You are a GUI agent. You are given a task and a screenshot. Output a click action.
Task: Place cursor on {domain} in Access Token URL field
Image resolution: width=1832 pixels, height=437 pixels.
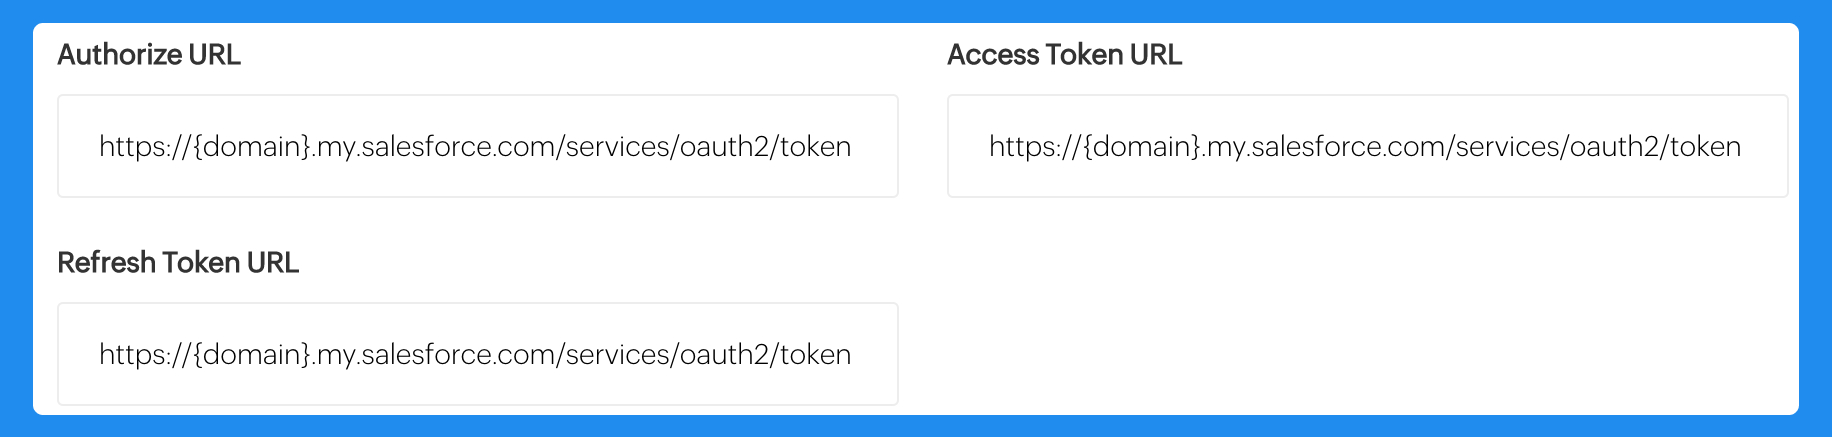point(1141,147)
